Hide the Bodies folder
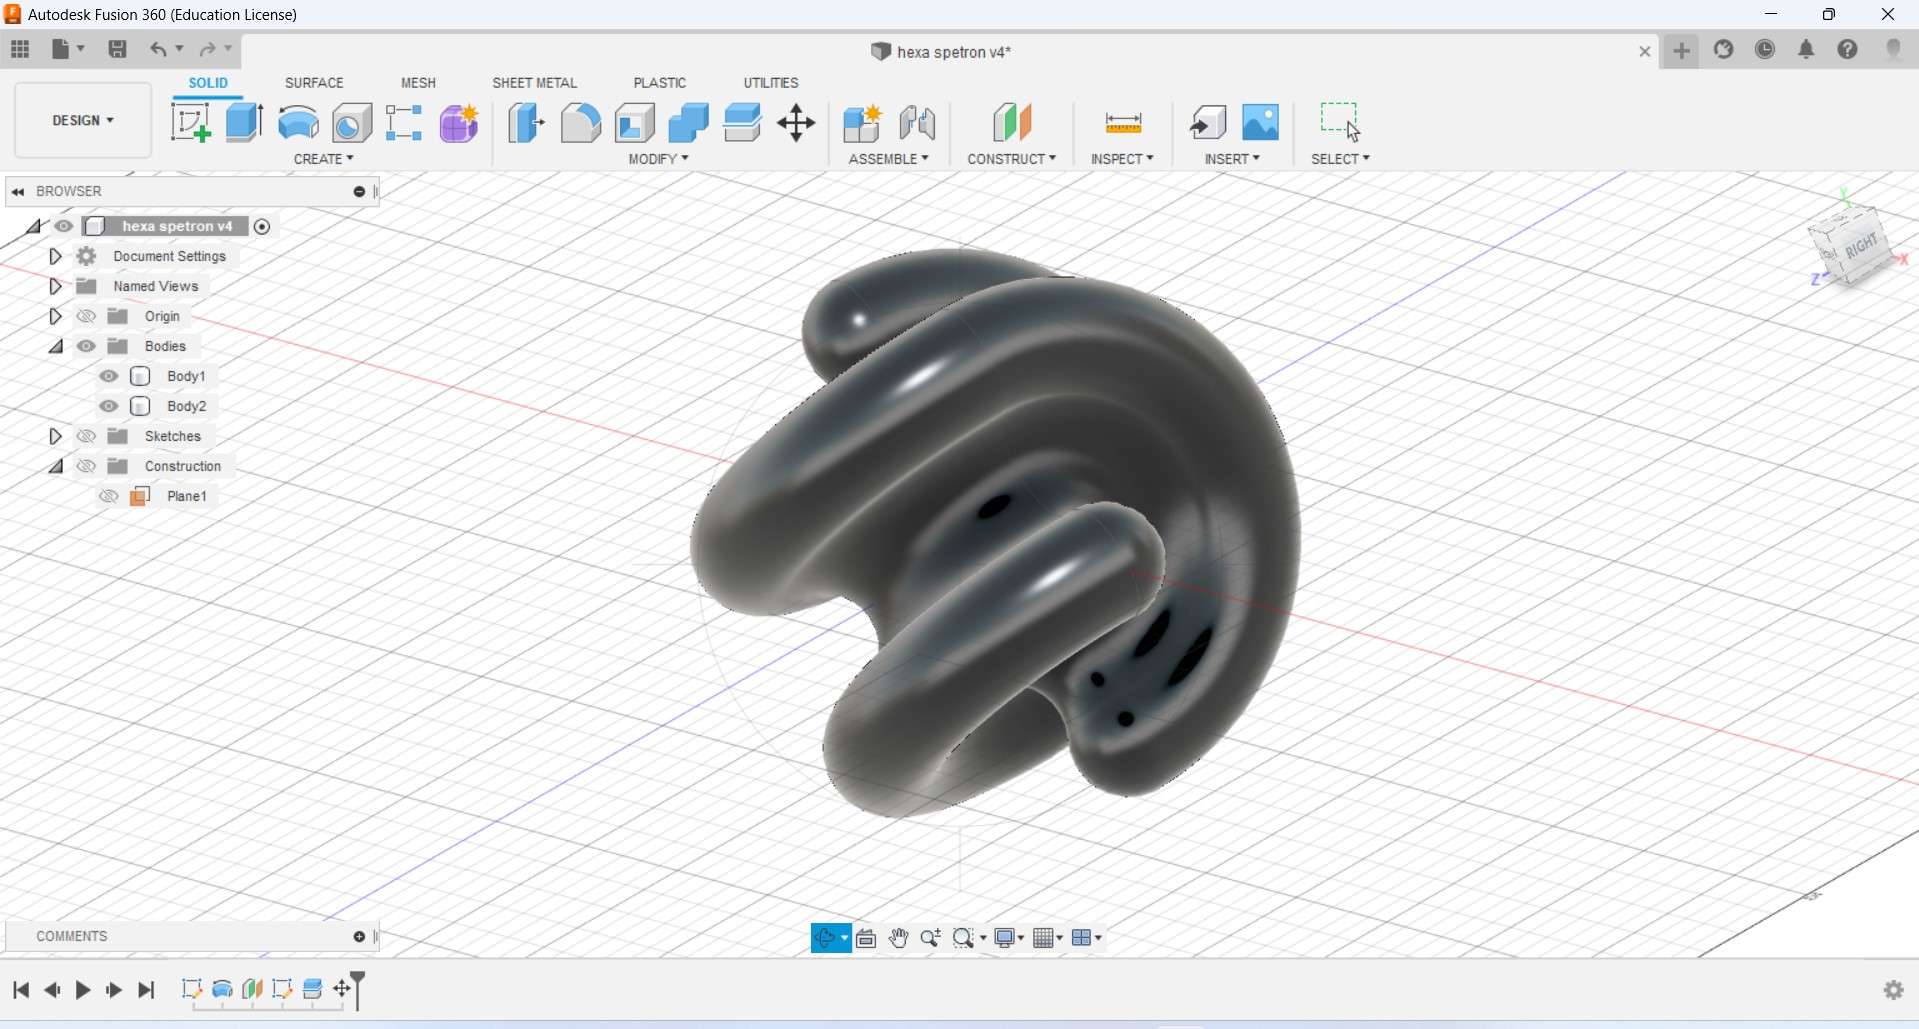Image resolution: width=1919 pixels, height=1029 pixels. 87,346
